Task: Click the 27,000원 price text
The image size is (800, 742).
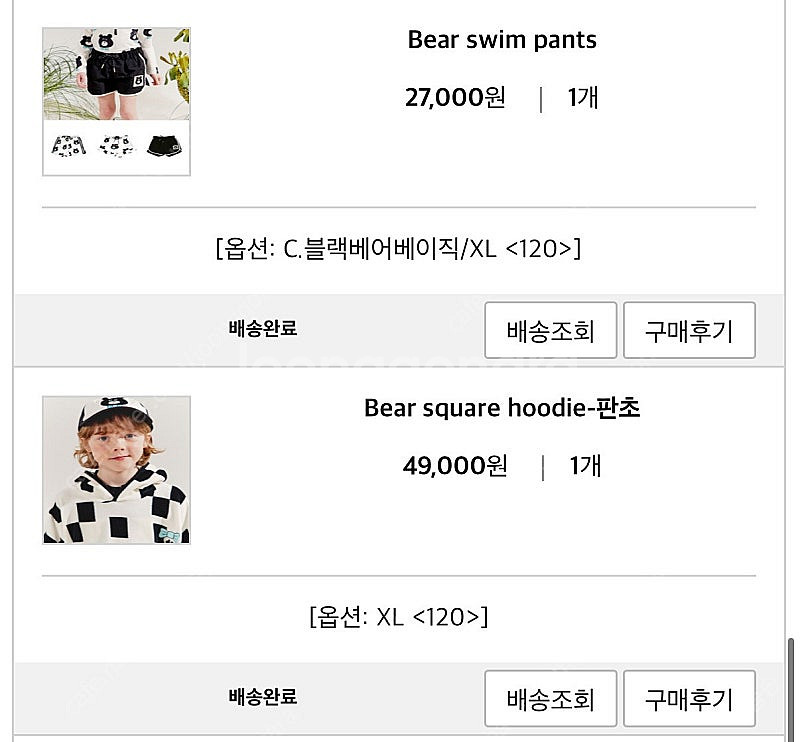Action: pos(455,97)
